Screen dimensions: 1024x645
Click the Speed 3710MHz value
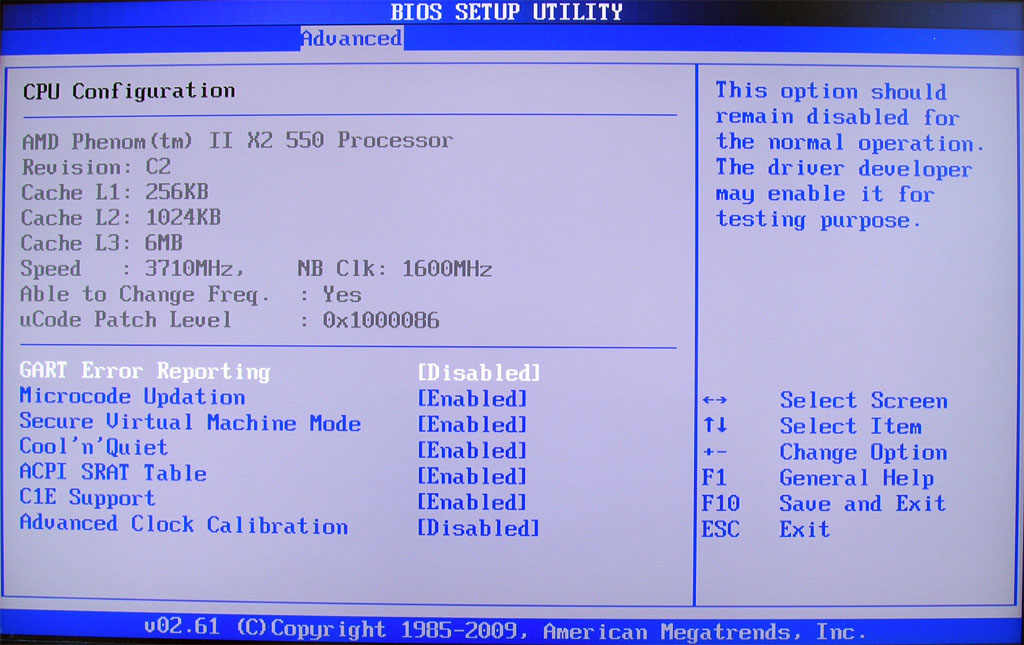coord(194,268)
